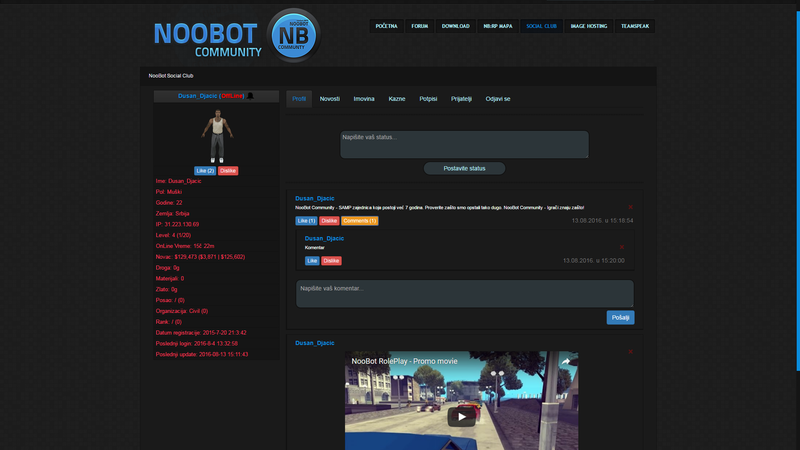Remove the 'Komentar' comment using red X
The width and height of the screenshot is (800, 450).
pos(621,247)
